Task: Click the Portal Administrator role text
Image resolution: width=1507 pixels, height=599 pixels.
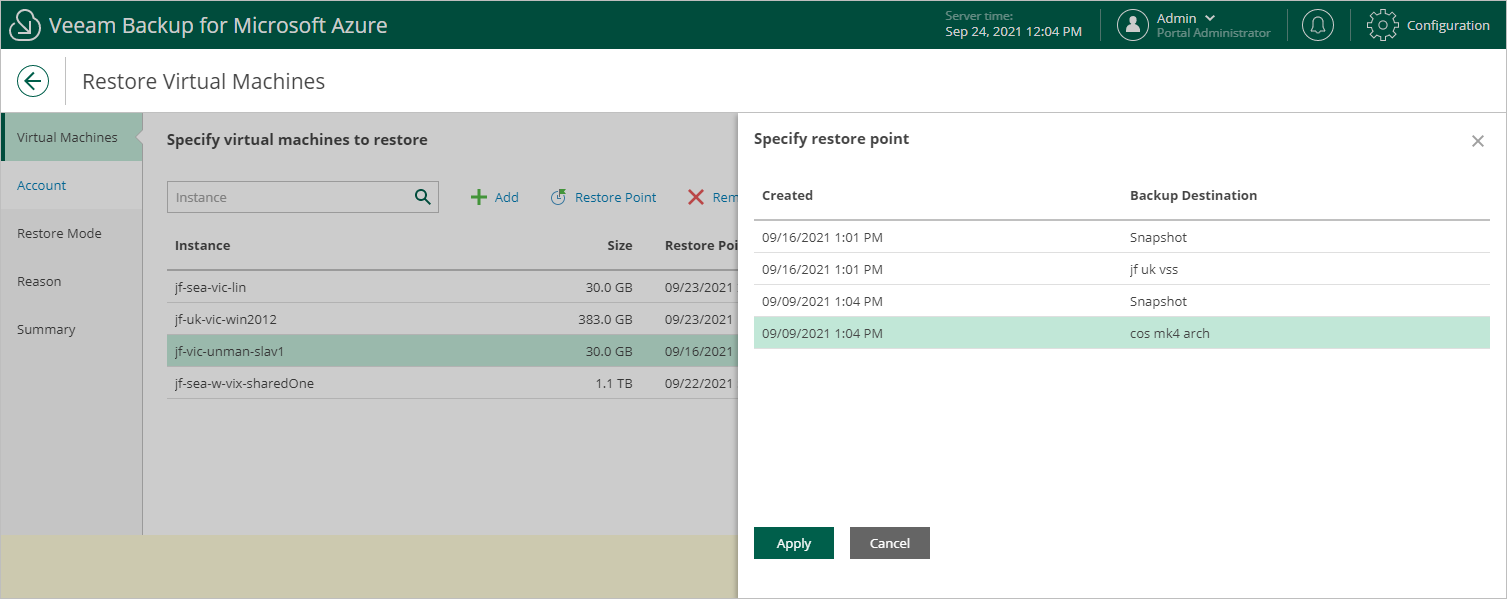Action: (x=1213, y=33)
